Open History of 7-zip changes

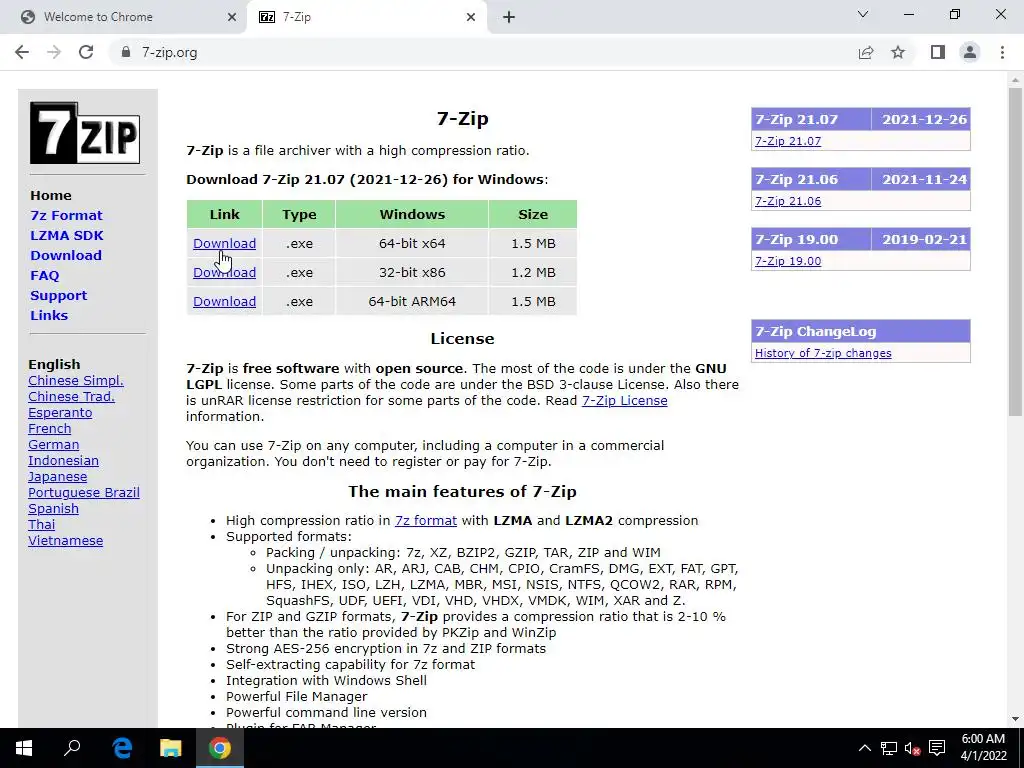[823, 353]
